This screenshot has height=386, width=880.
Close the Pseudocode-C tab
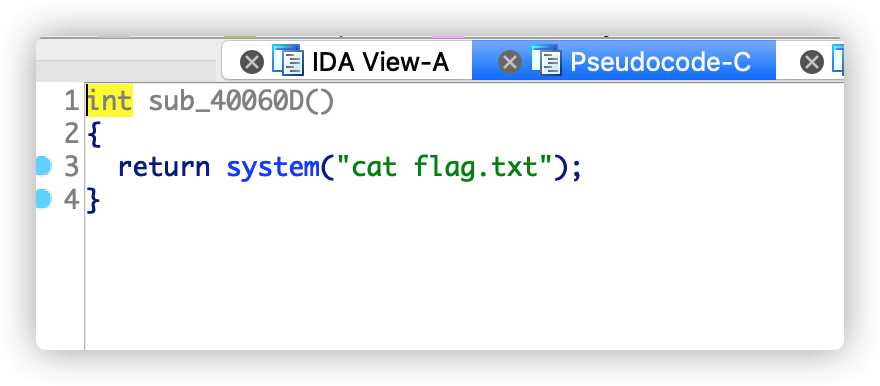[510, 62]
